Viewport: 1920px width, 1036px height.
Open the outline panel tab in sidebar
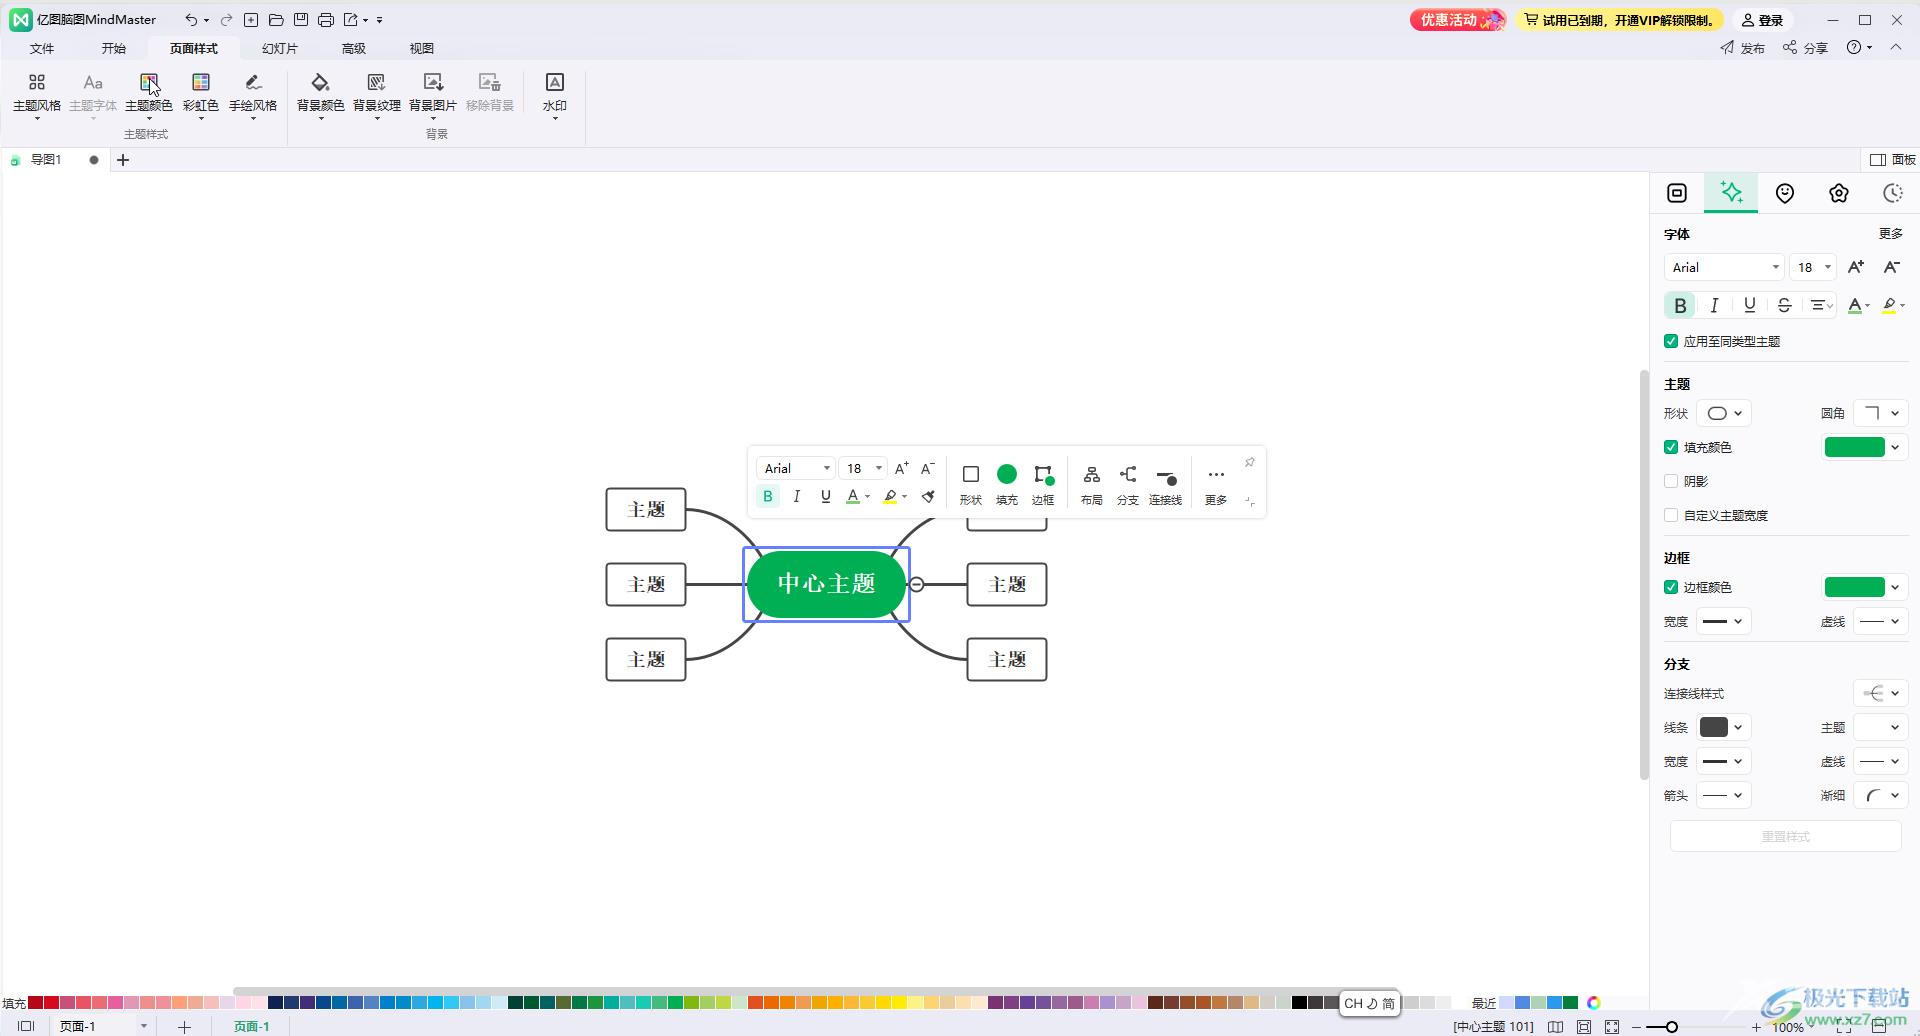coord(1677,193)
